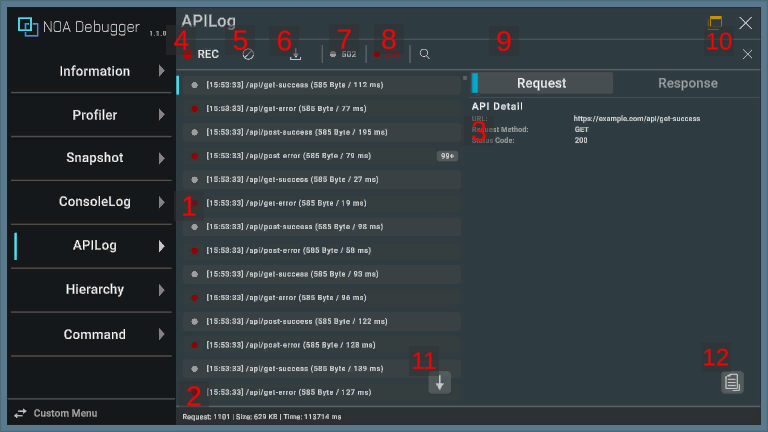Select post-error log with 128 ms

tap(322, 345)
